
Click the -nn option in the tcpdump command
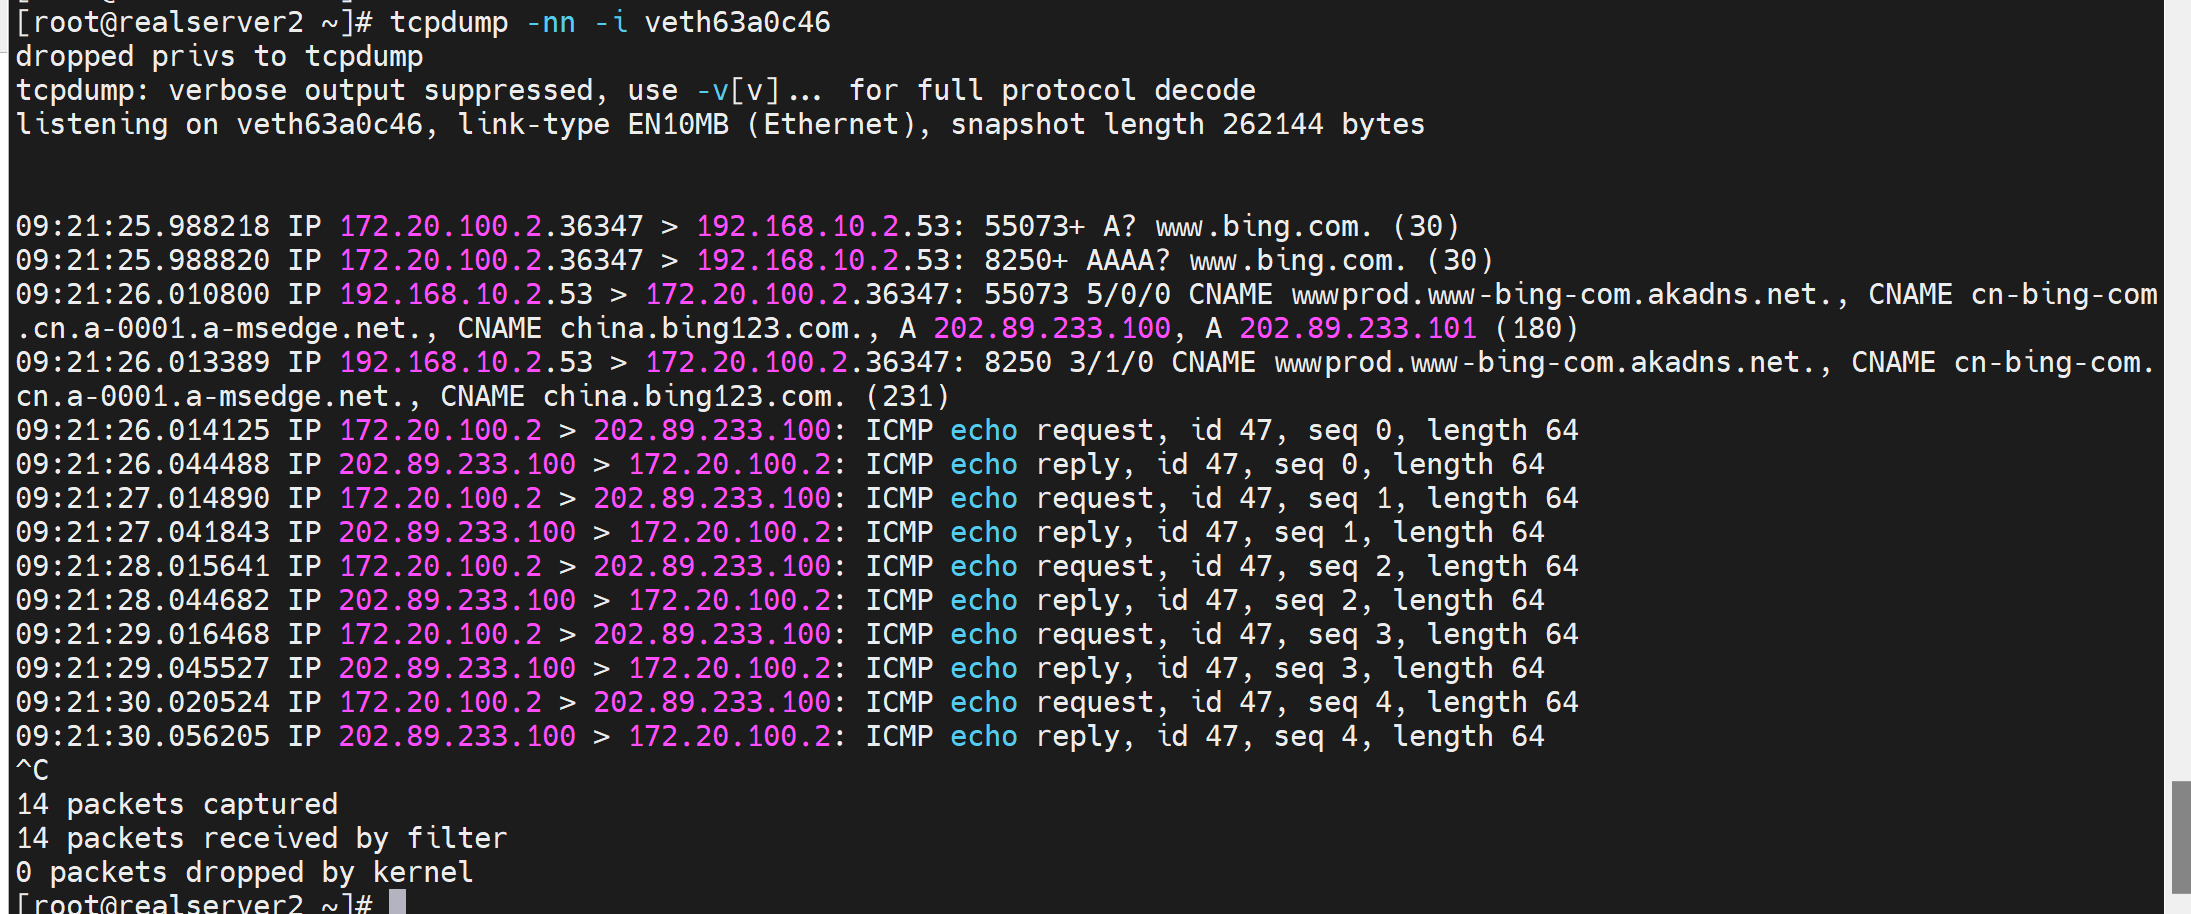click(x=551, y=22)
